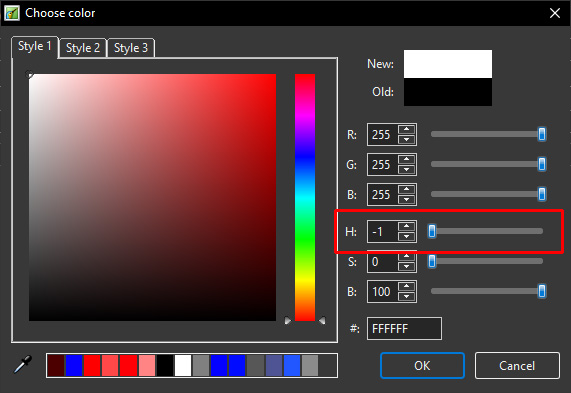The width and height of the screenshot is (571, 393).
Task: Open the Style 2 tab
Action: (83, 48)
